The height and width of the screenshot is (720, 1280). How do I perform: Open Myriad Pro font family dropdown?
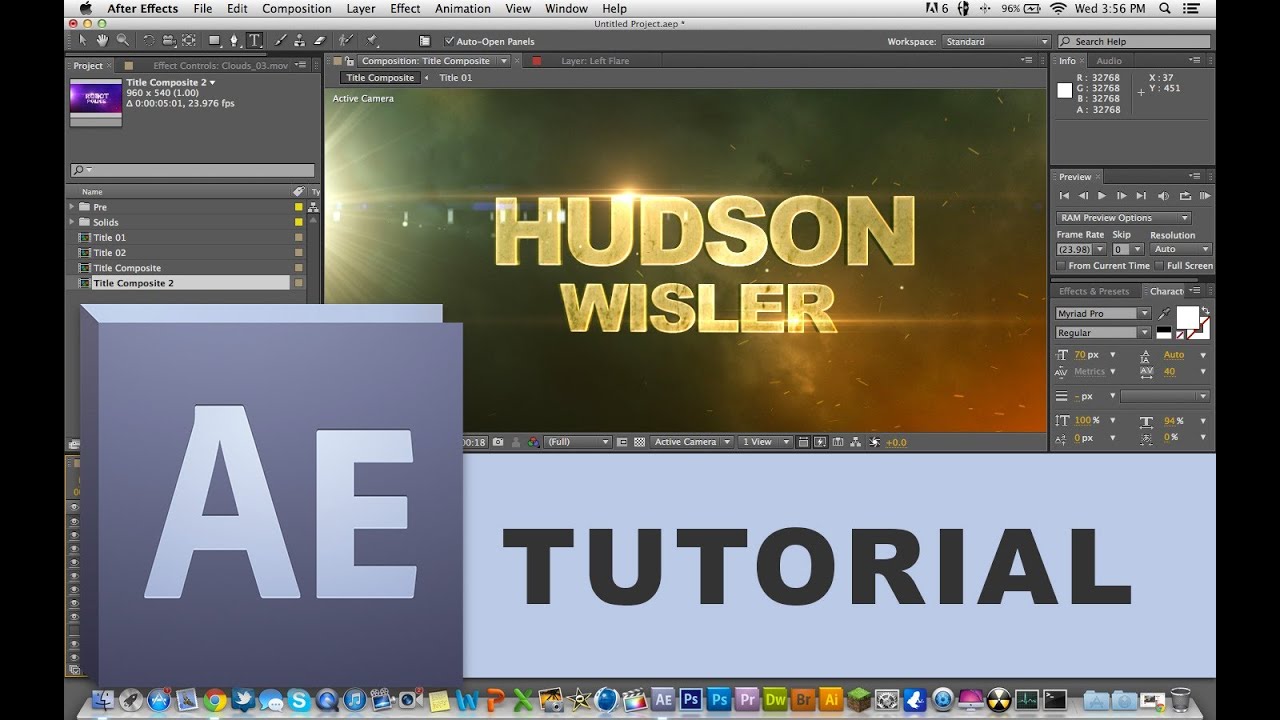[x=1104, y=314]
